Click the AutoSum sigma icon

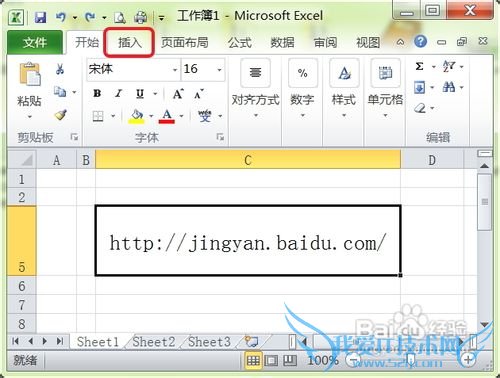click(x=419, y=67)
